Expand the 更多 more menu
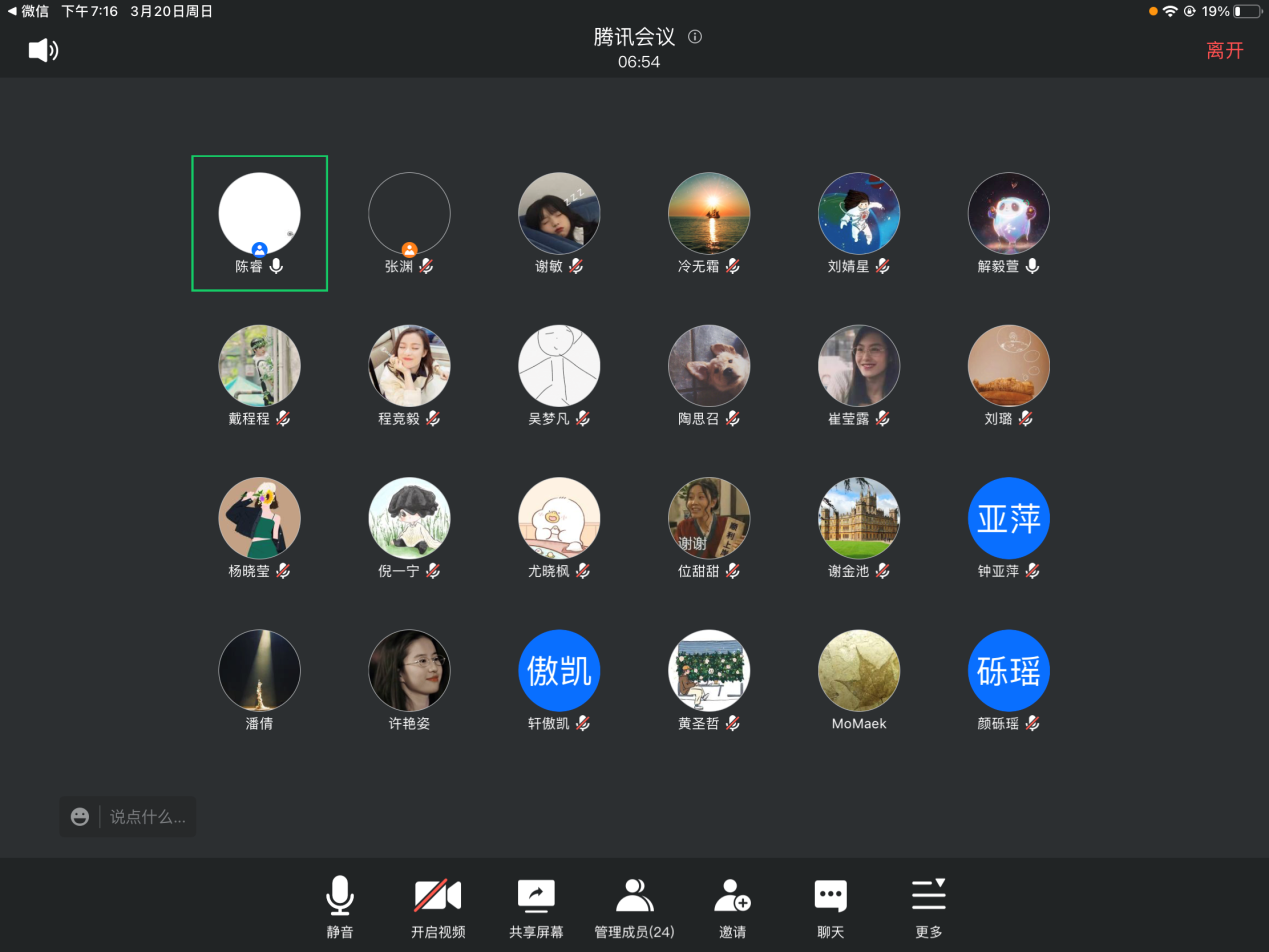 click(x=928, y=896)
